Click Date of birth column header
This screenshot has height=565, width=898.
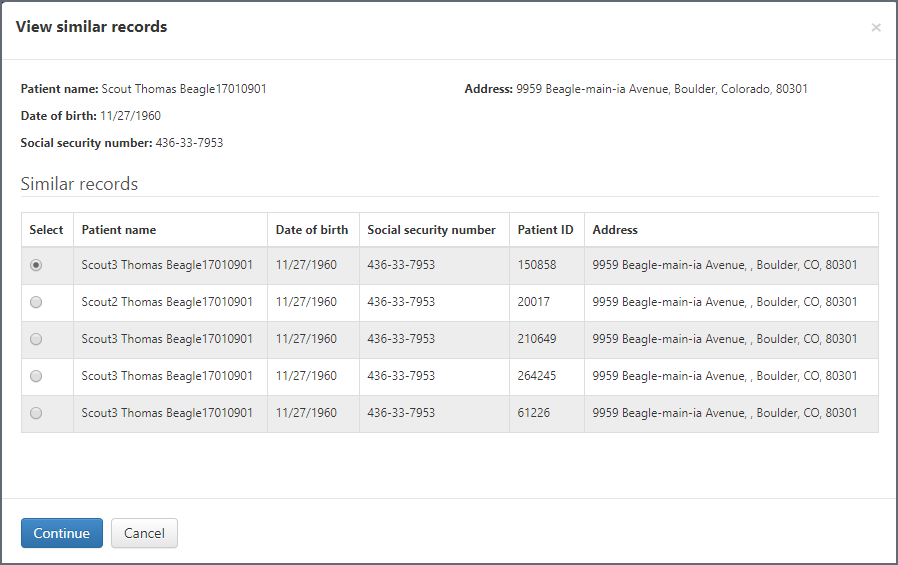coord(312,230)
